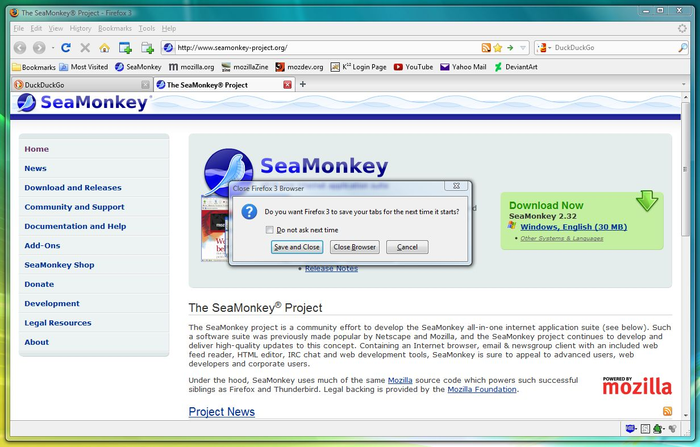The image size is (700, 447).
Task: Open the mozillaZine bookmark
Action: click(245, 67)
